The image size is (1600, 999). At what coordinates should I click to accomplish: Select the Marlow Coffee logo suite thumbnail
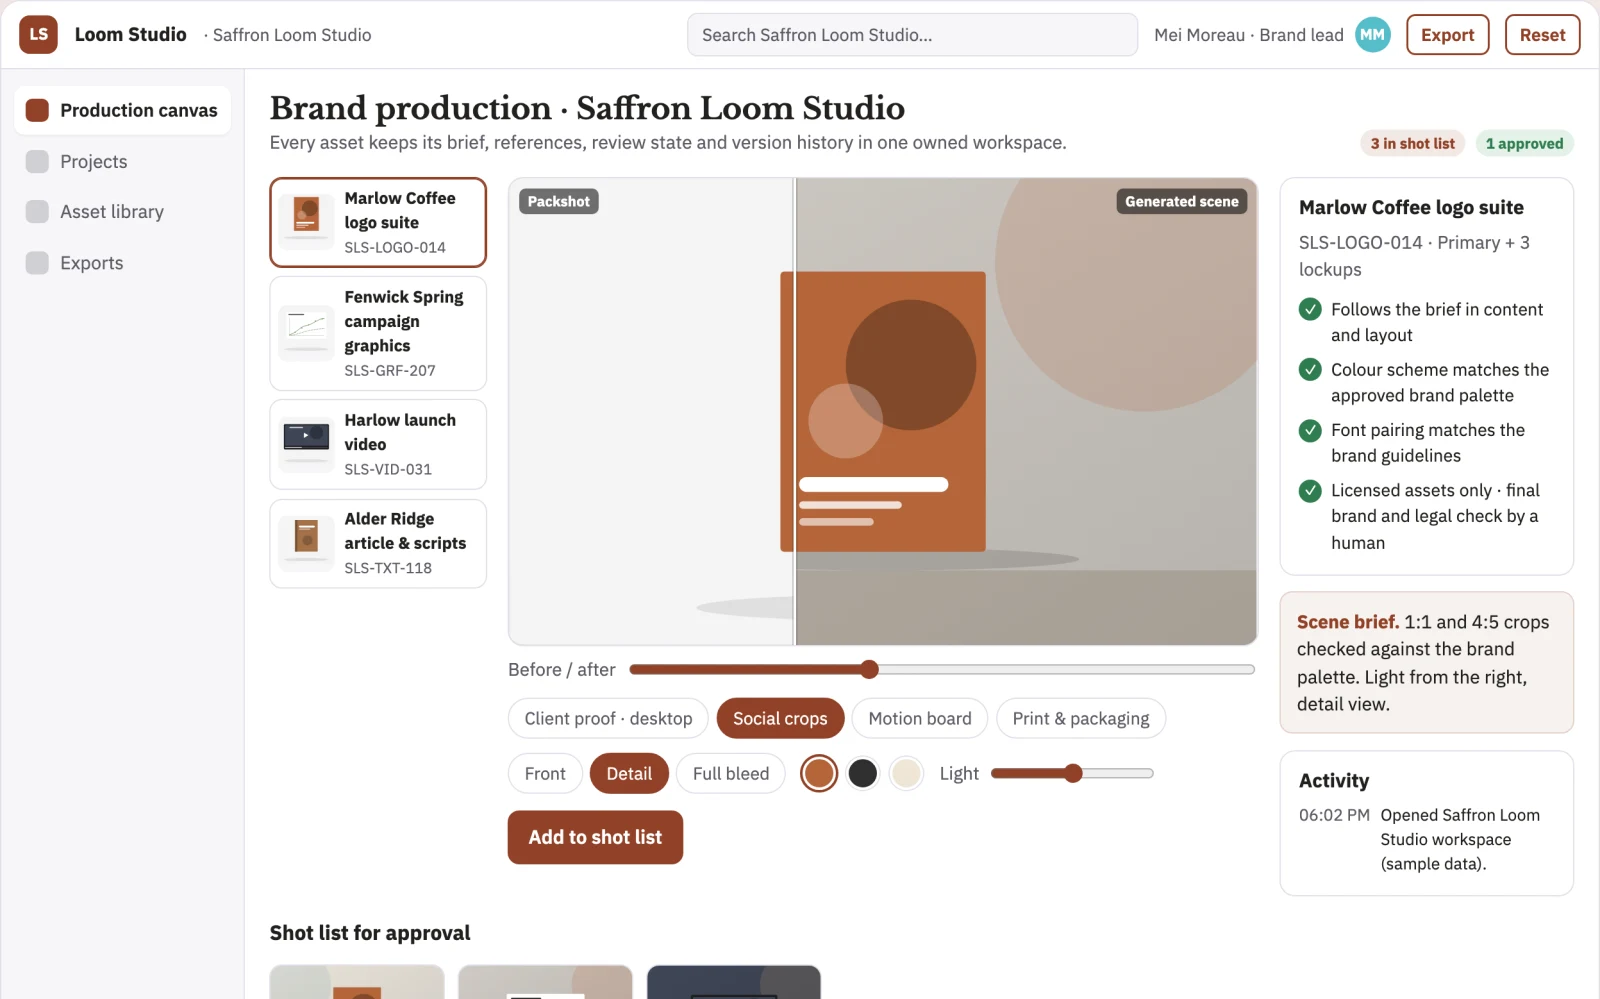point(307,222)
